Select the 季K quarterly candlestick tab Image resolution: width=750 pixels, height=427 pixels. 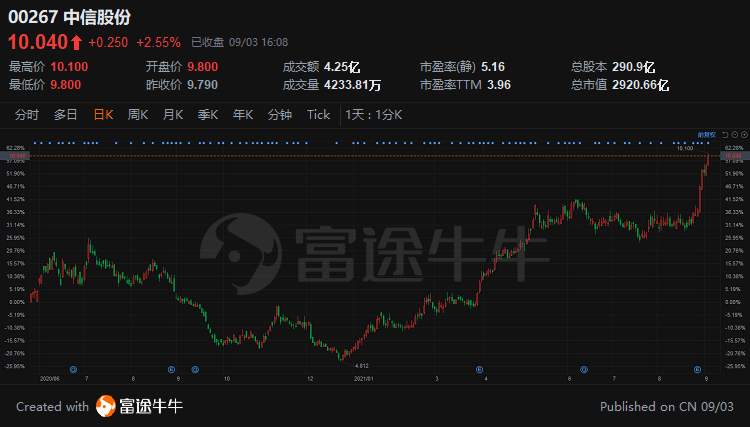[x=208, y=115]
